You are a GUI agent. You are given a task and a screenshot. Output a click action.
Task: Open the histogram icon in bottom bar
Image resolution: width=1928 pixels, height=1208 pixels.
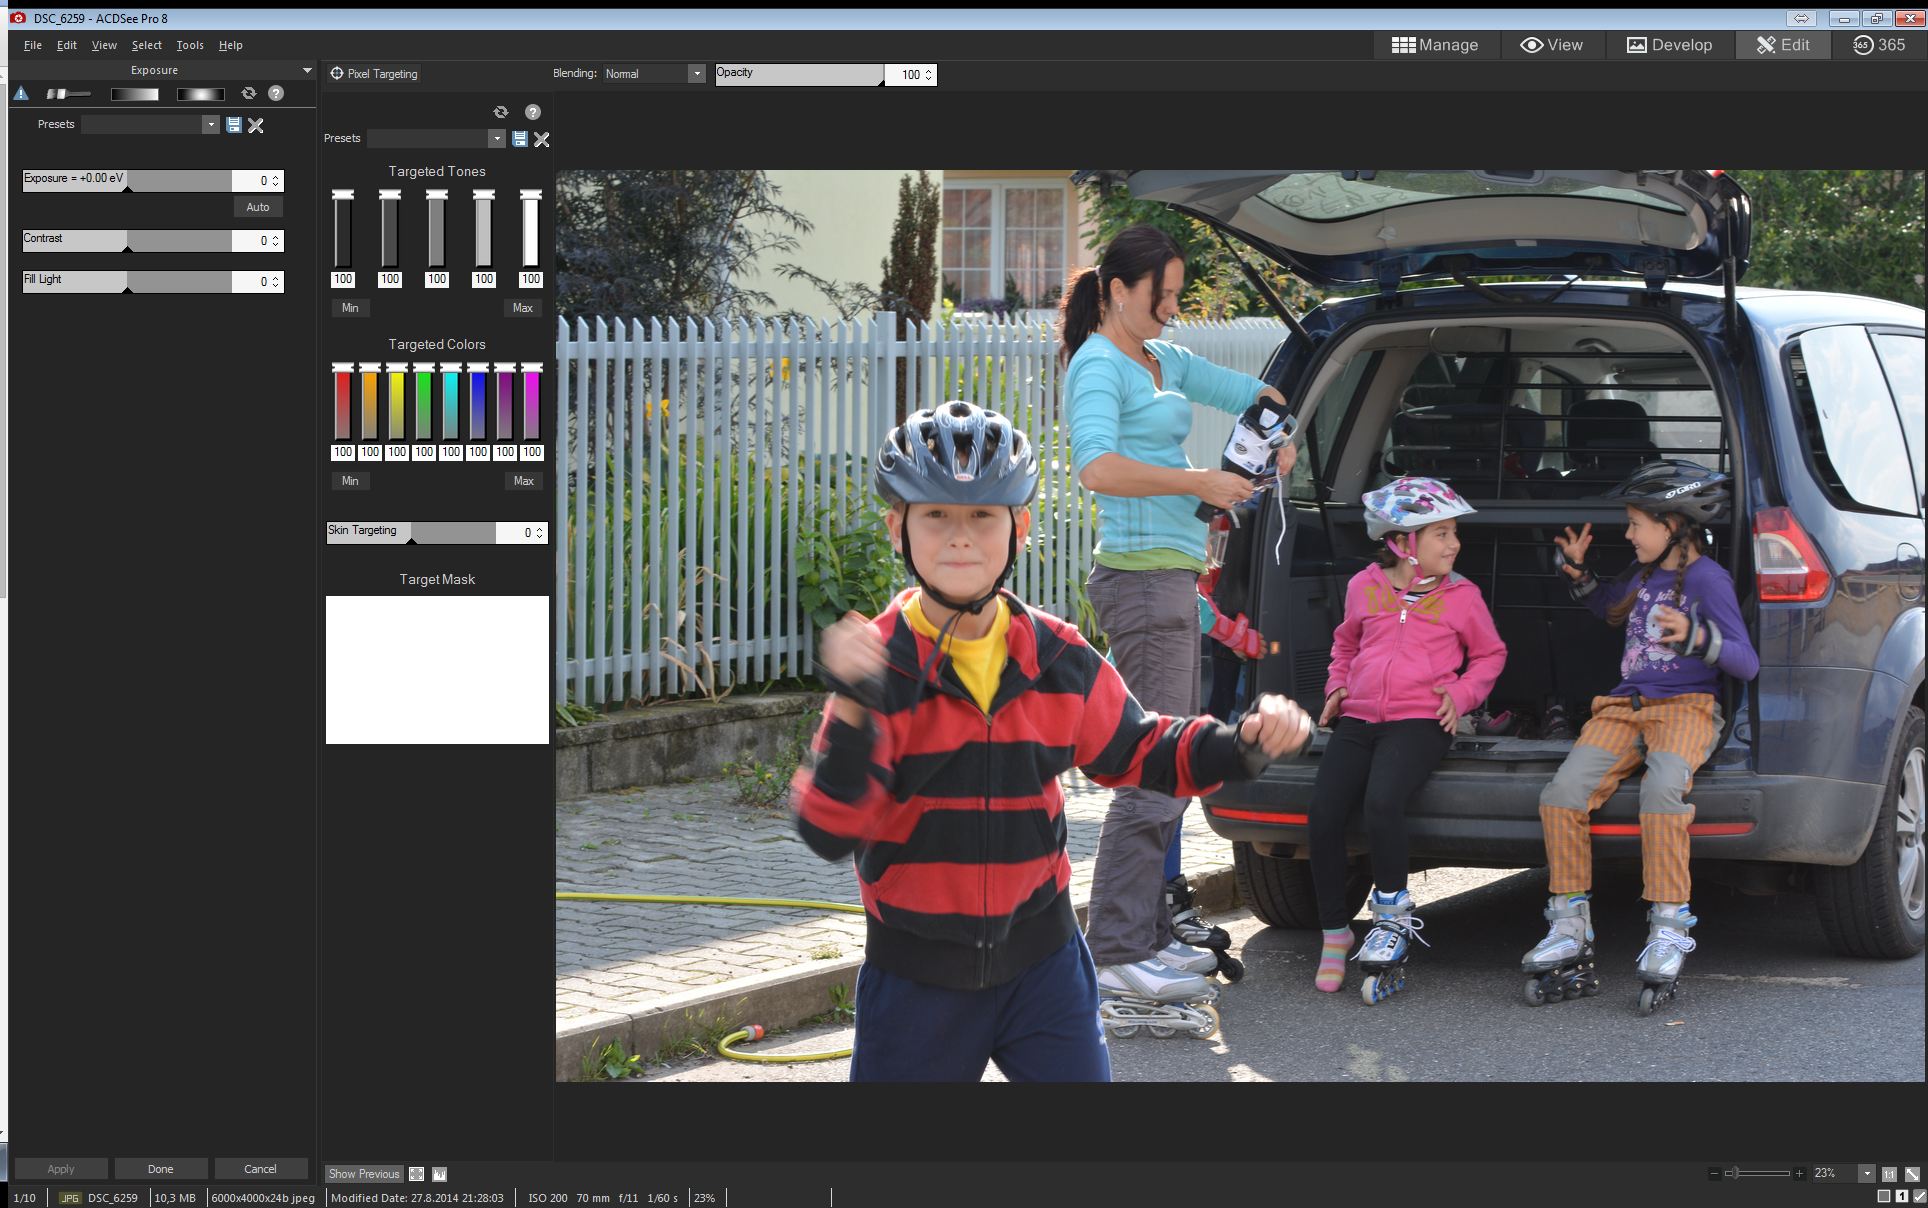pyautogui.click(x=439, y=1174)
